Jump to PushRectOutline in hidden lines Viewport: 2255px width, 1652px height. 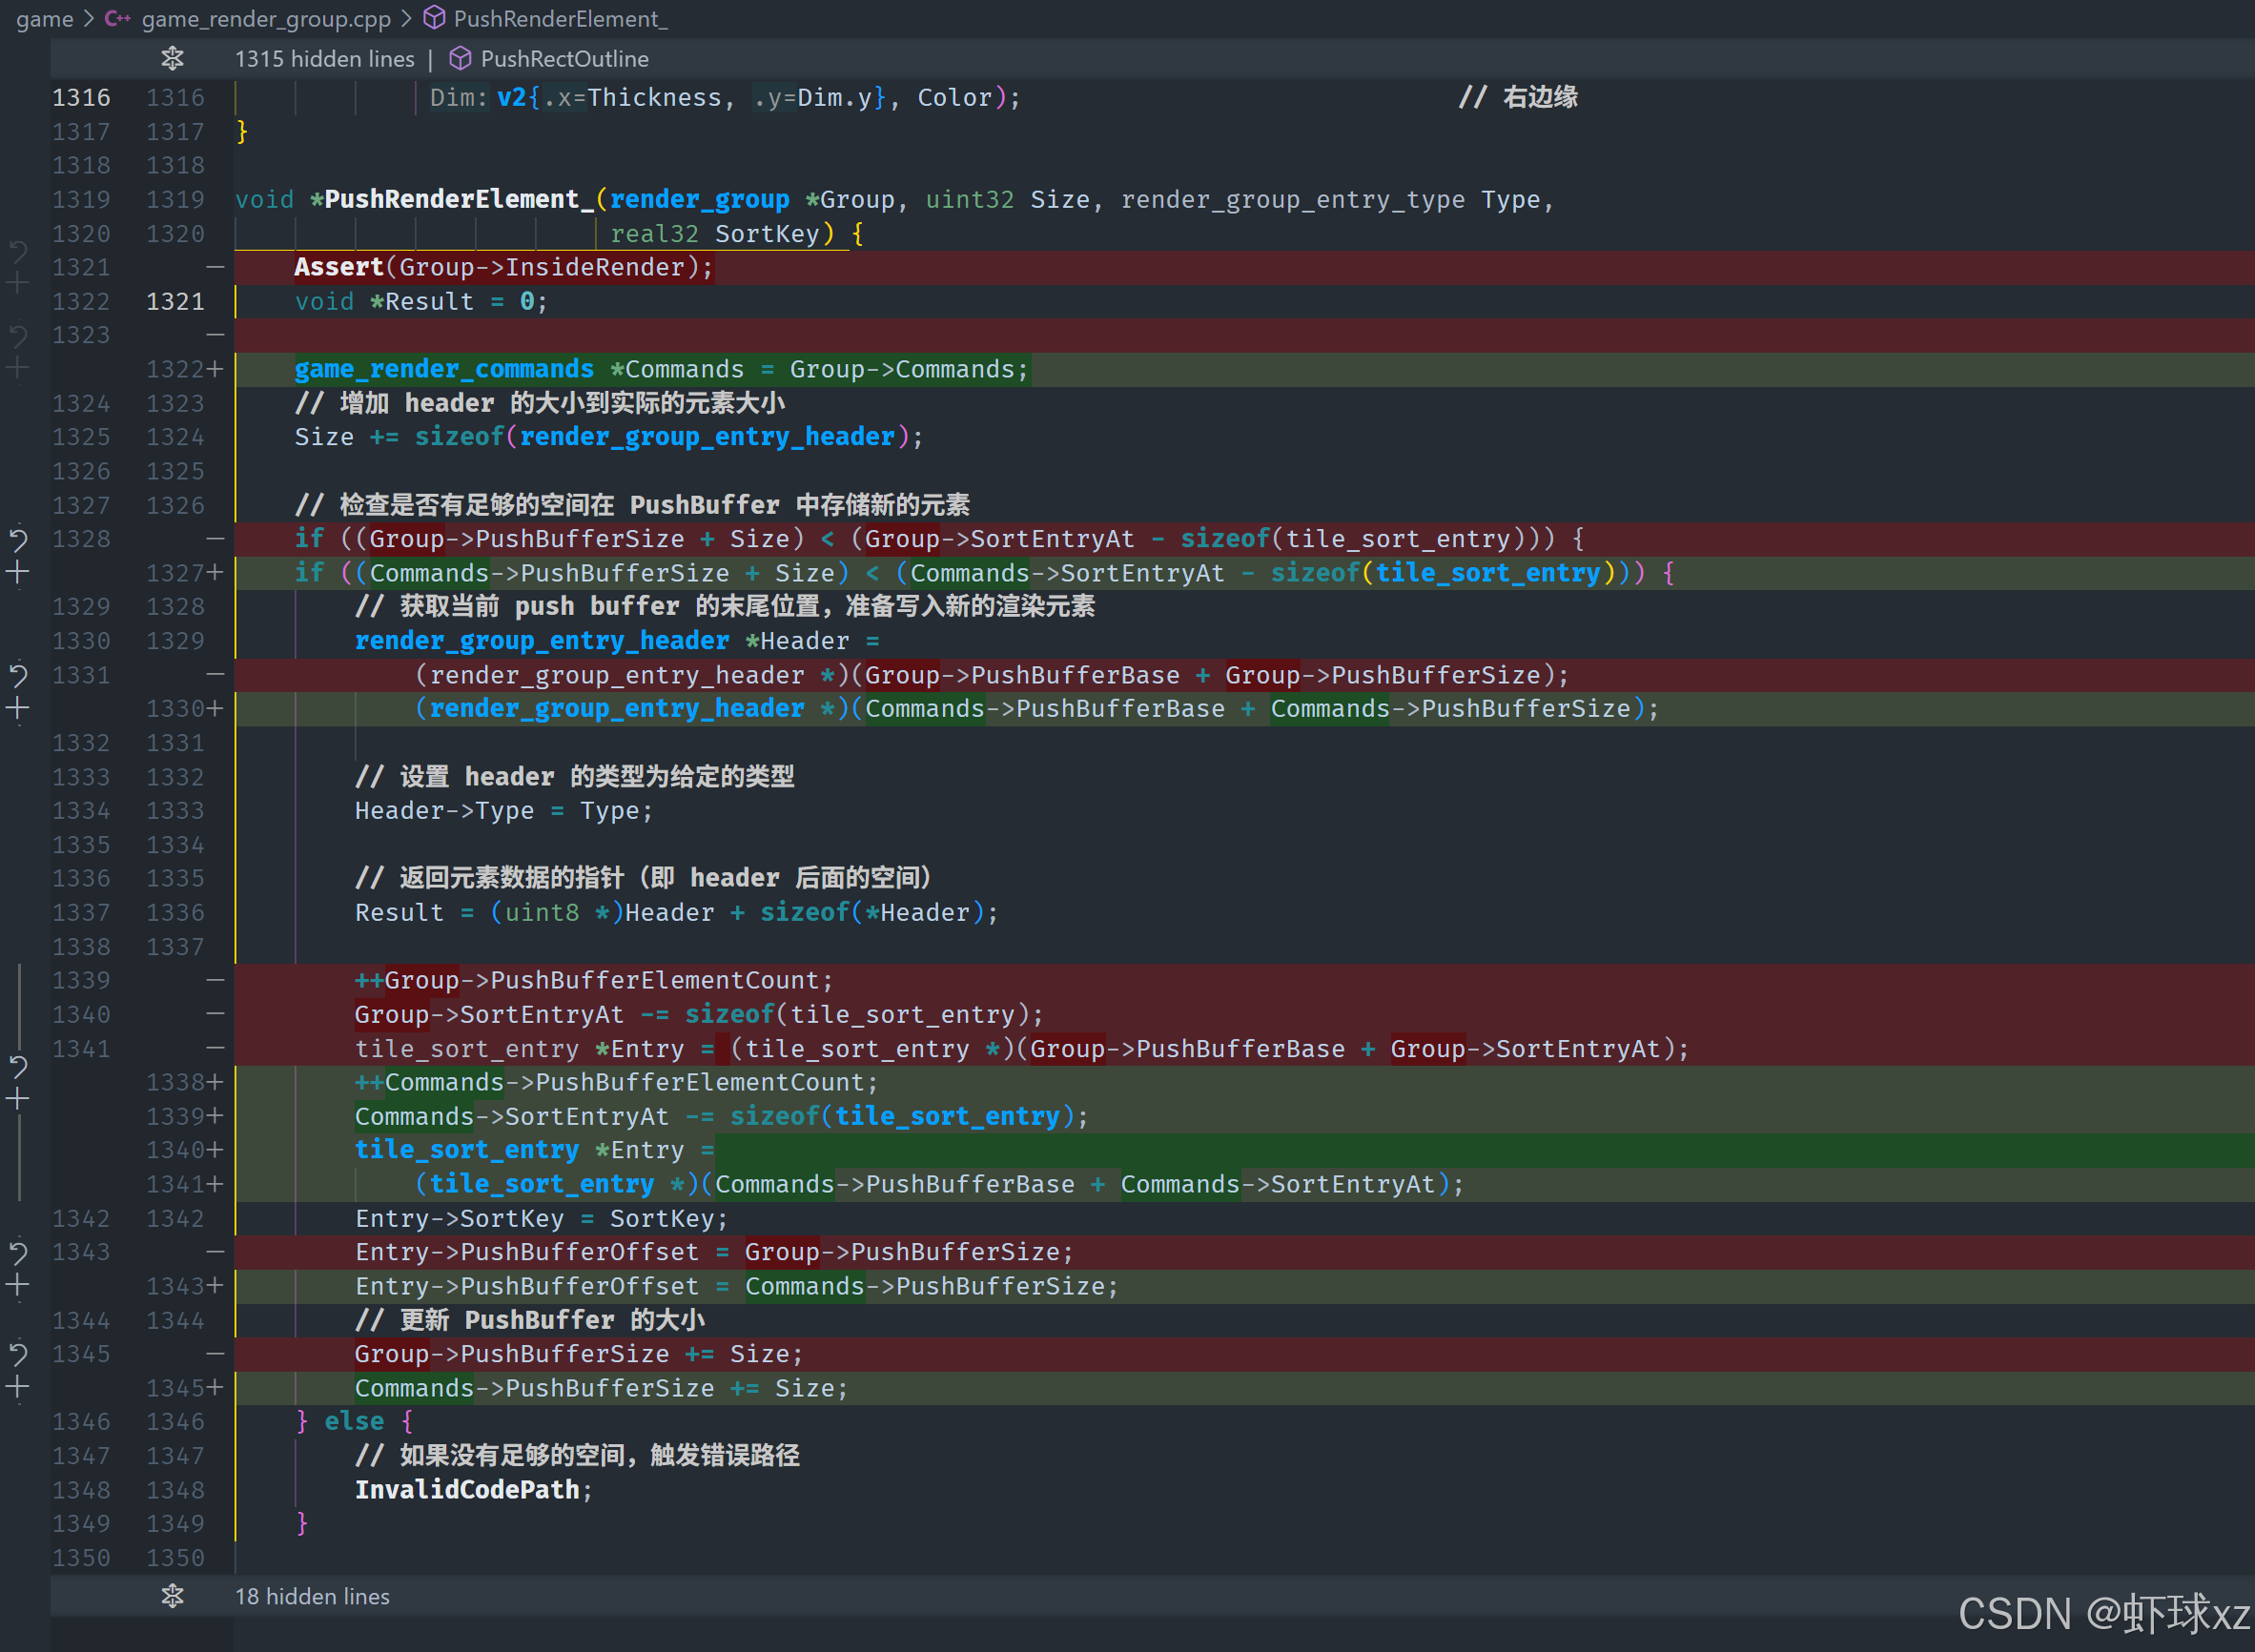564,59
